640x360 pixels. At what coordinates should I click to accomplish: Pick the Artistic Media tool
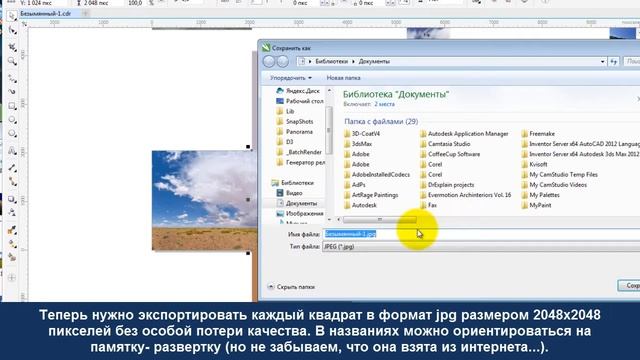[12, 91]
